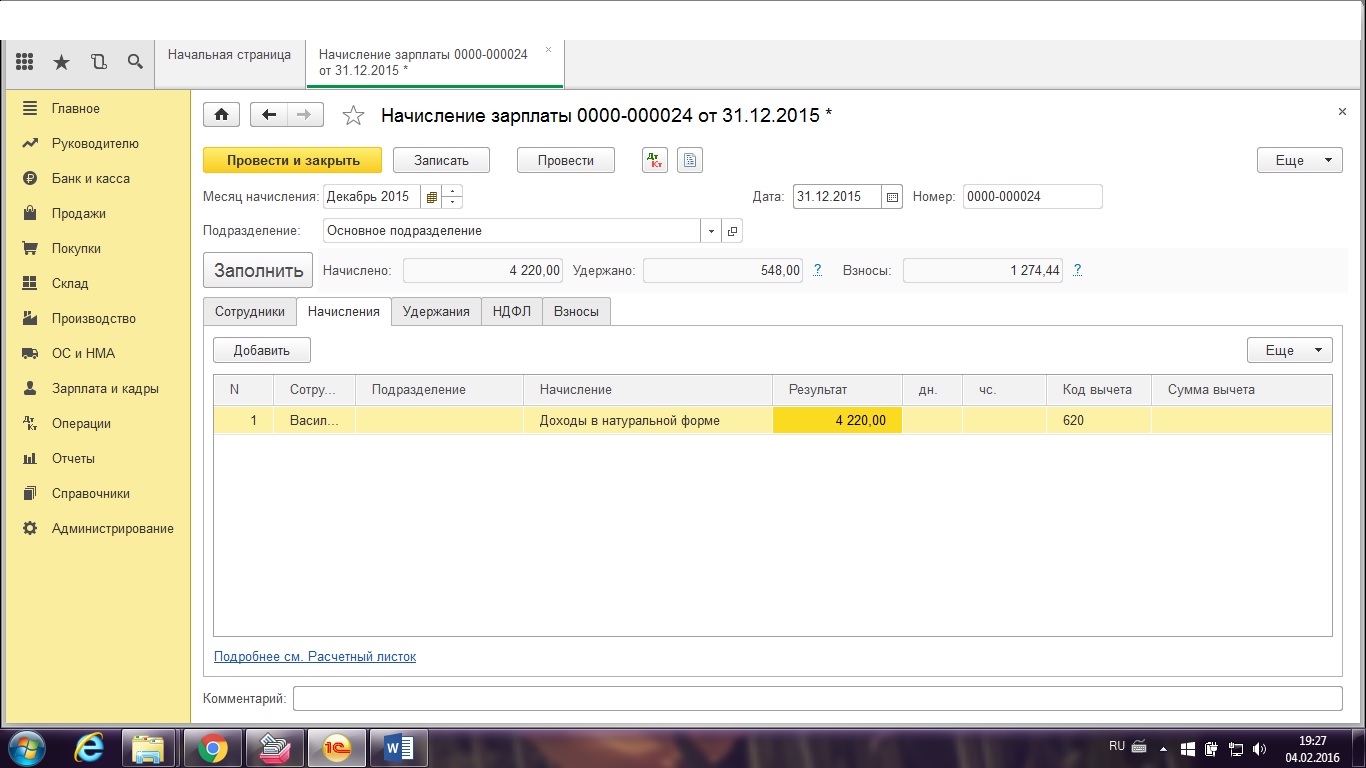Click the Комментарий input field
1366x768 pixels.
pos(816,698)
